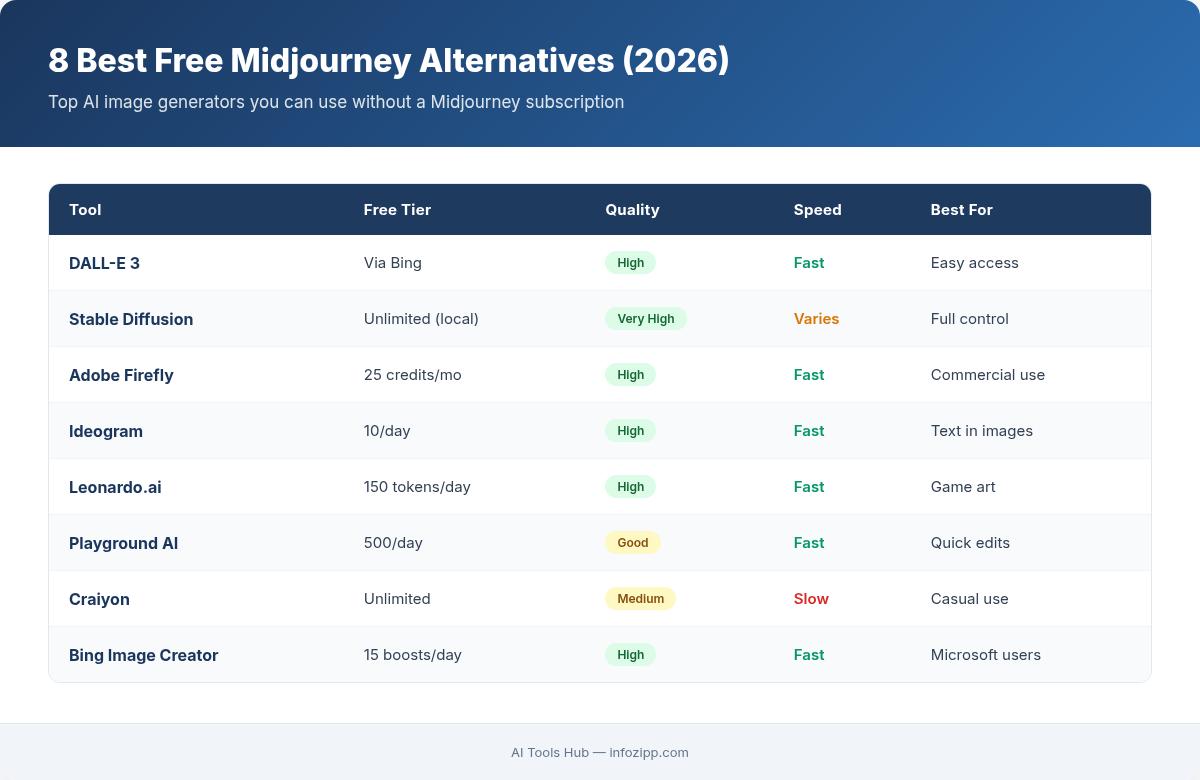The width and height of the screenshot is (1200, 780).
Task: Select the 'Medium' quality badge for Craiyon
Action: click(x=640, y=598)
